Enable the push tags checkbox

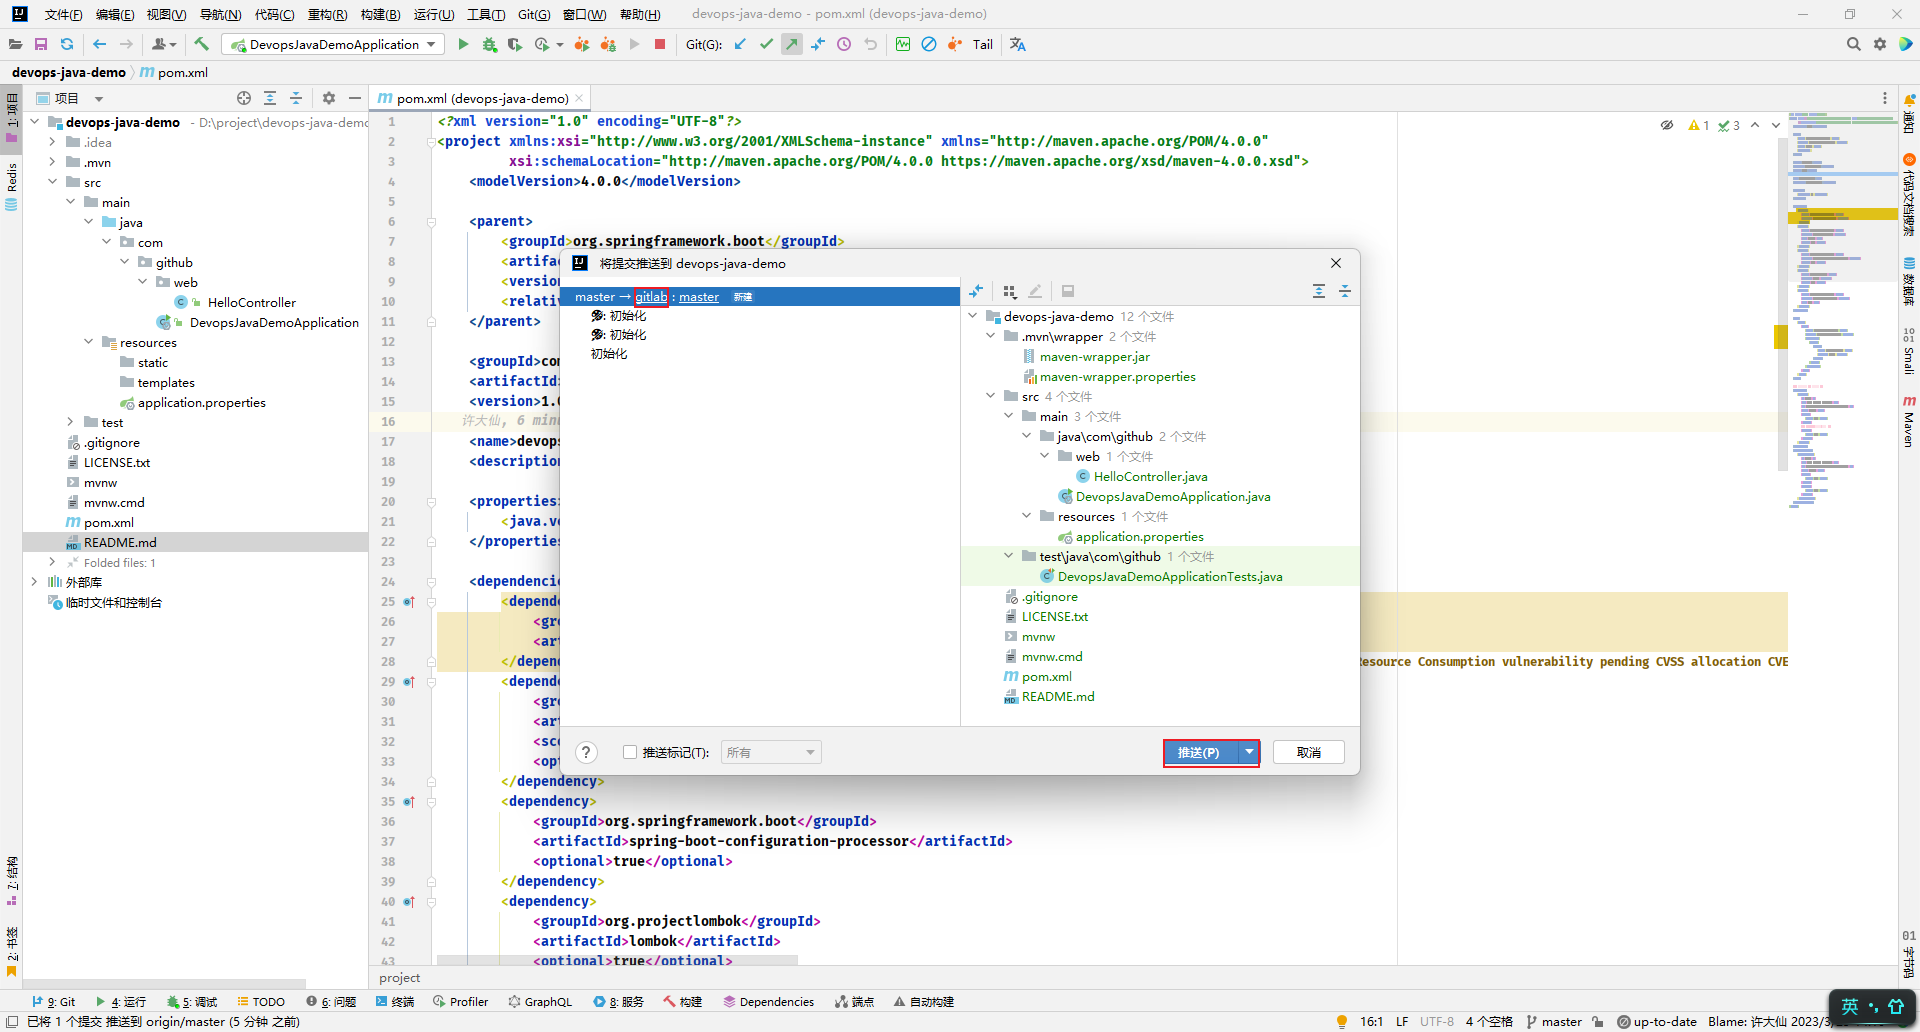(x=630, y=752)
